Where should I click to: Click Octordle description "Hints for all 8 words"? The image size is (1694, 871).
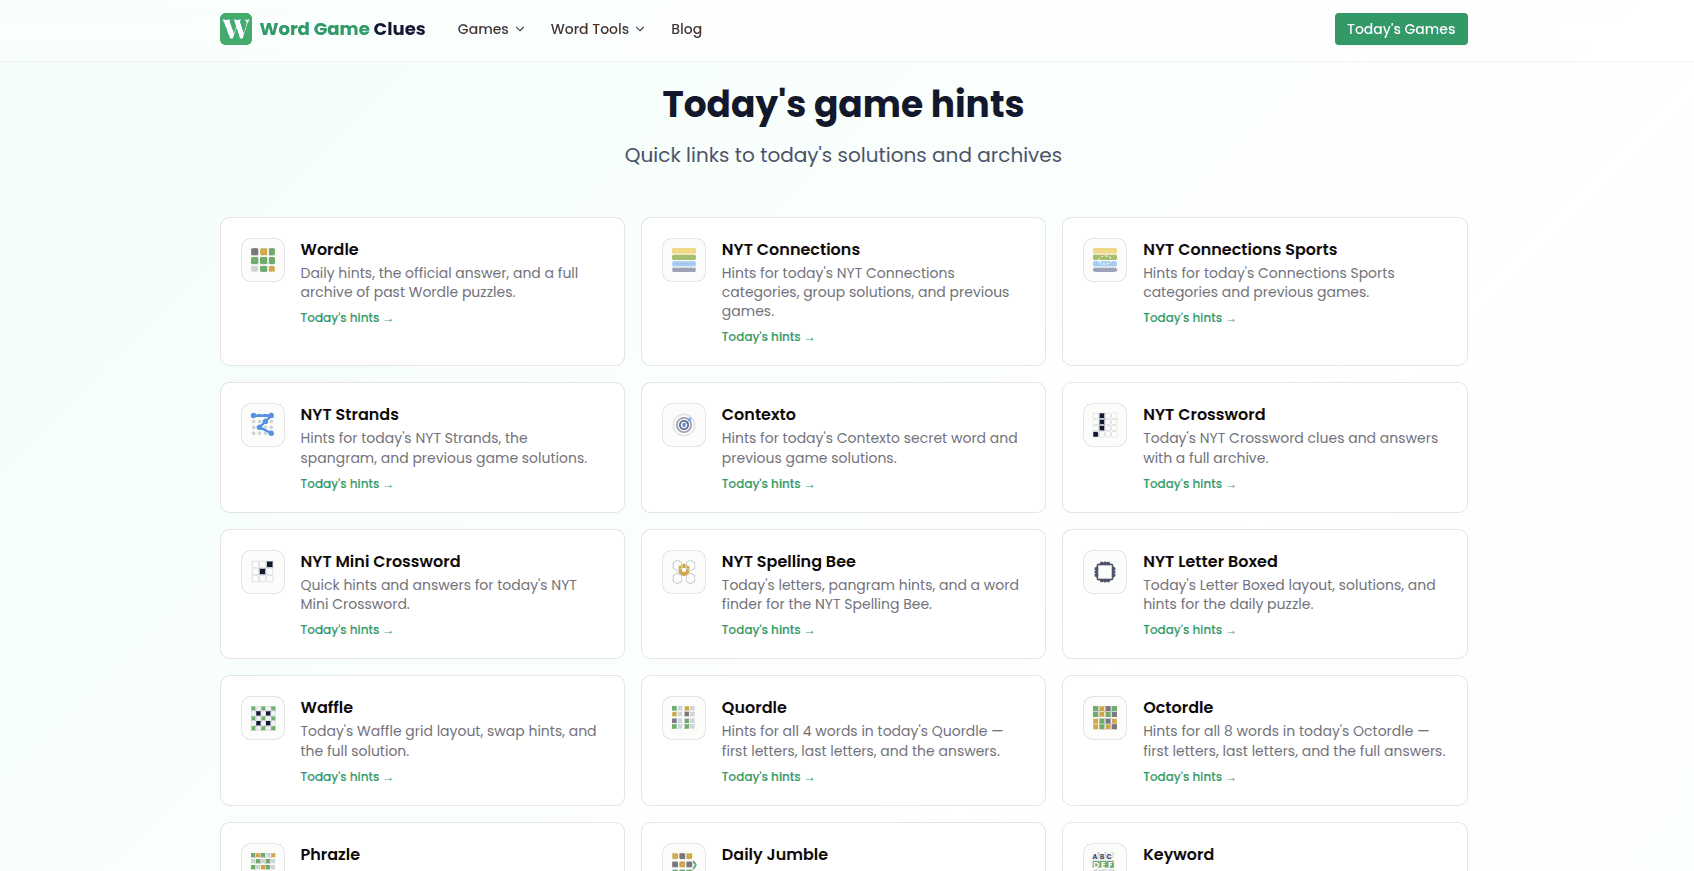pos(1294,741)
